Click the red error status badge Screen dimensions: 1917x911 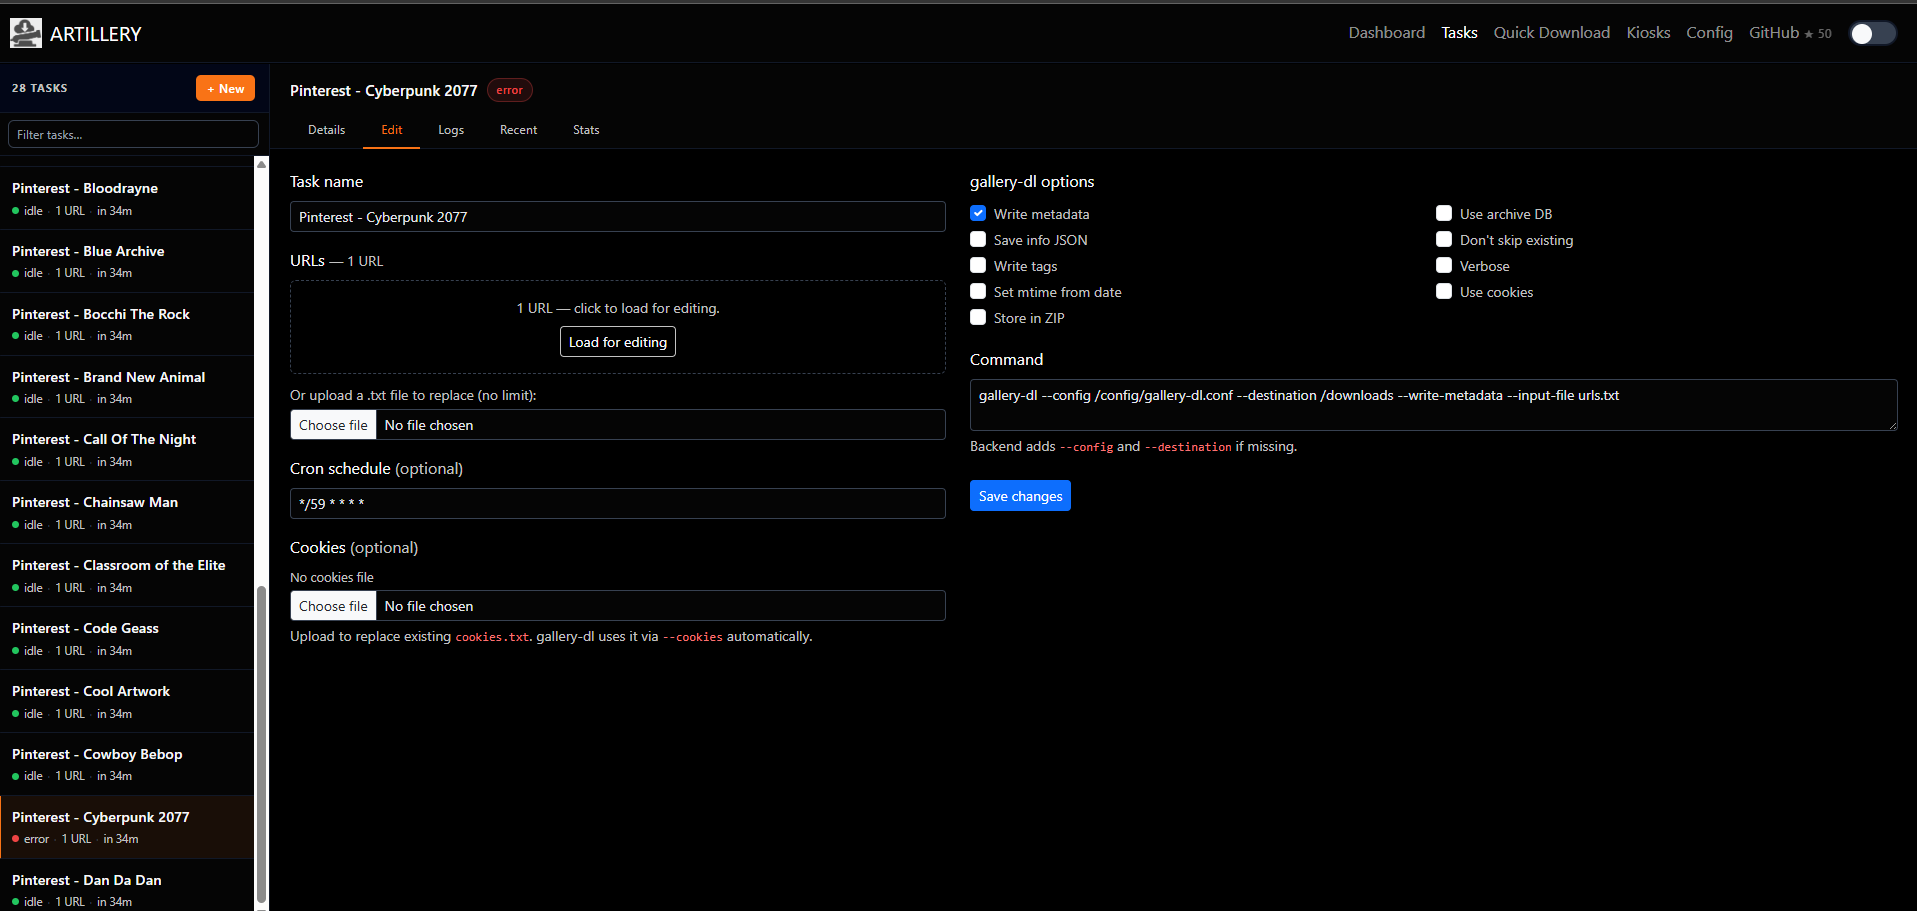(x=509, y=90)
